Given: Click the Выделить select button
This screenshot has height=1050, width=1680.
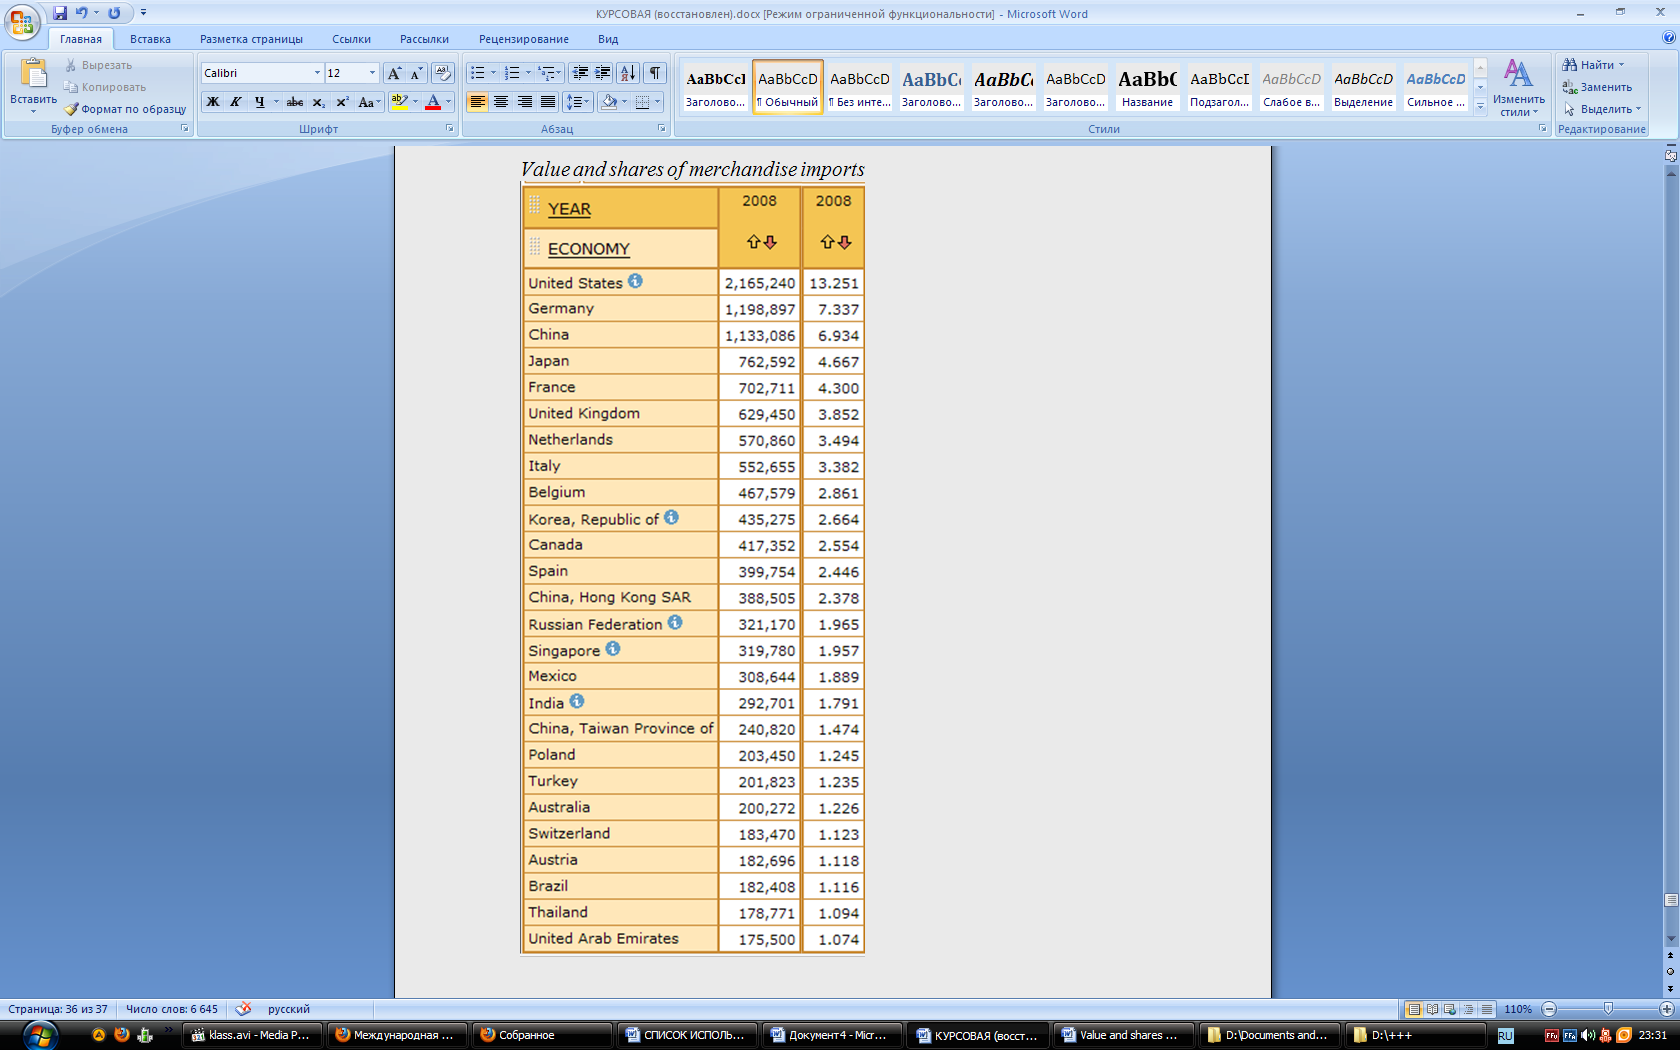Looking at the screenshot, I should (1602, 109).
